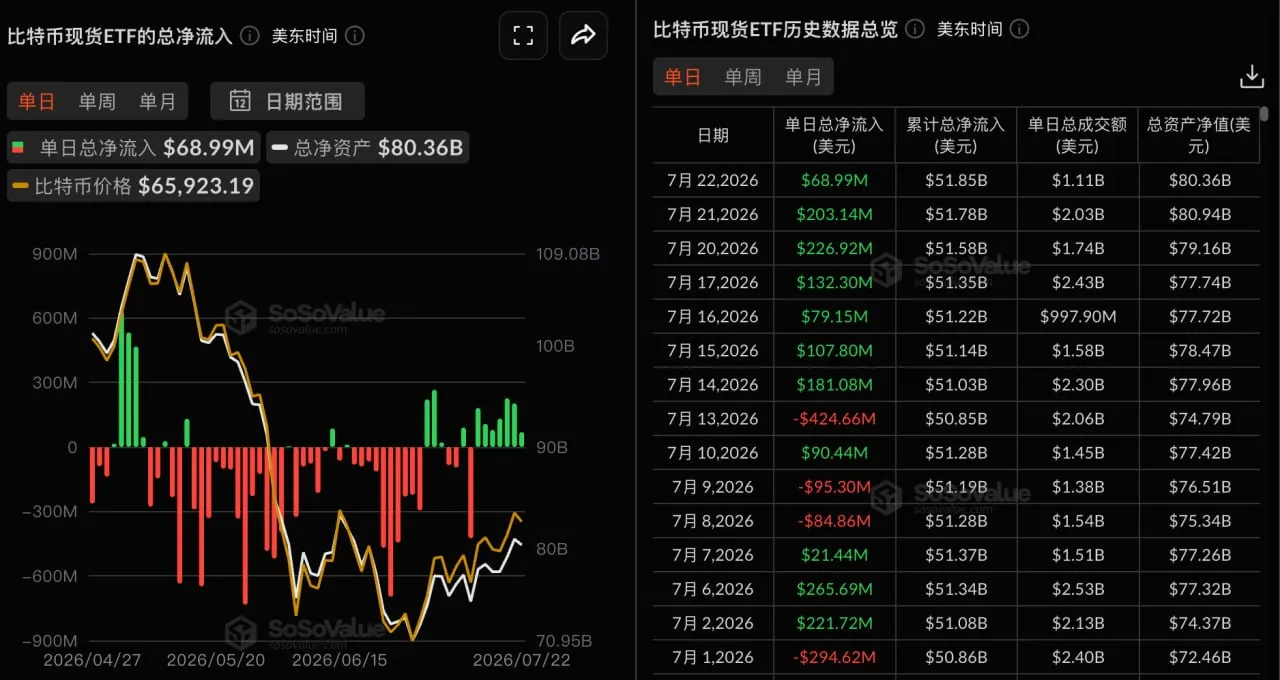Click the calendar icon in 日期范围 button
1280x680 pixels.
pos(240,101)
